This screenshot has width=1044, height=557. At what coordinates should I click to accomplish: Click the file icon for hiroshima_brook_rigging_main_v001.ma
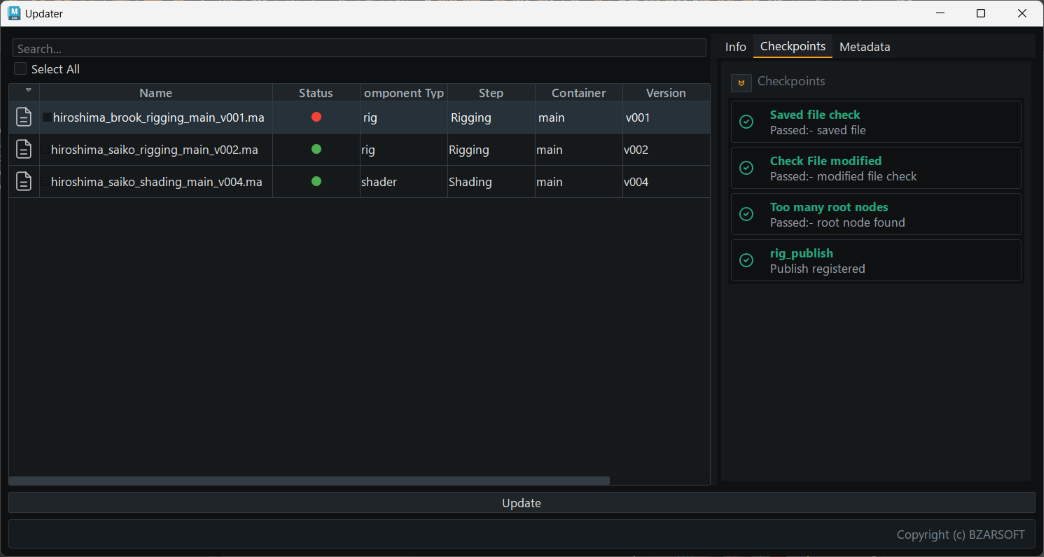tap(24, 118)
